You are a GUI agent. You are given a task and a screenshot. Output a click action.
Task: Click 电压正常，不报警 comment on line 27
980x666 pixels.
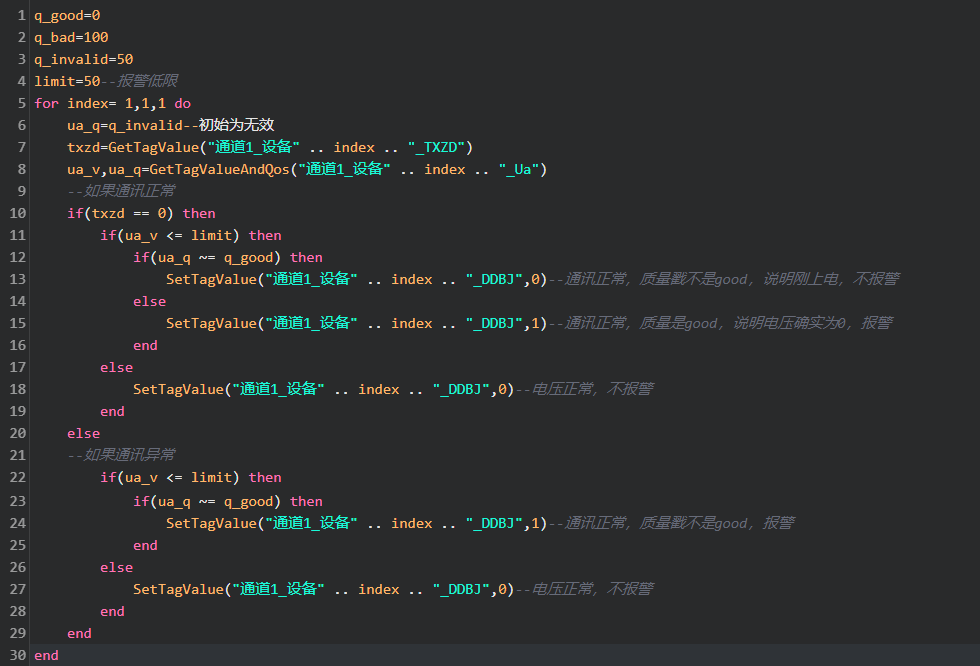pyautogui.click(x=584, y=589)
